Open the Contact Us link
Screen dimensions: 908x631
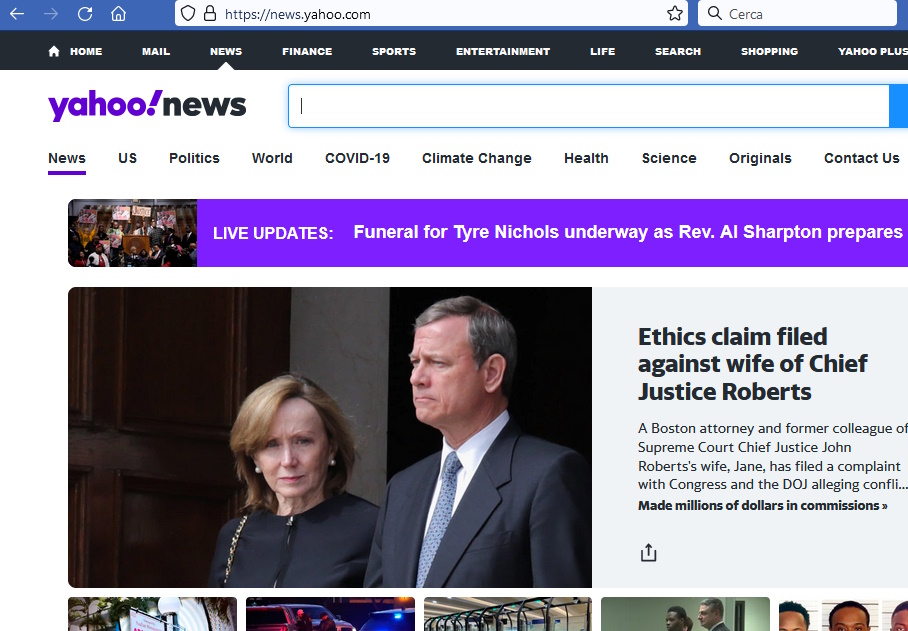(x=862, y=158)
